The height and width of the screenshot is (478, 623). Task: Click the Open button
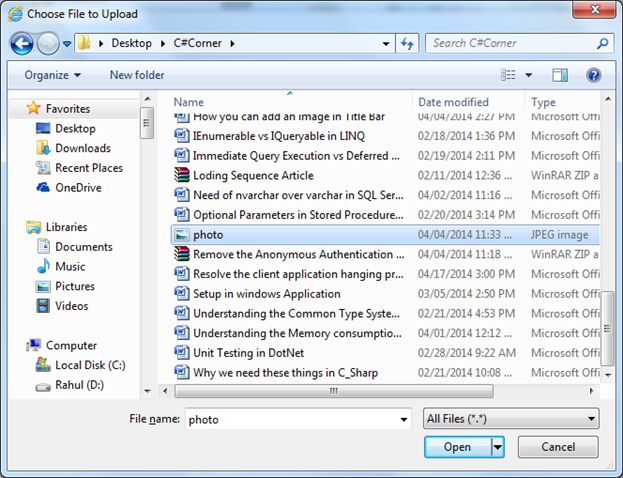coord(458,447)
